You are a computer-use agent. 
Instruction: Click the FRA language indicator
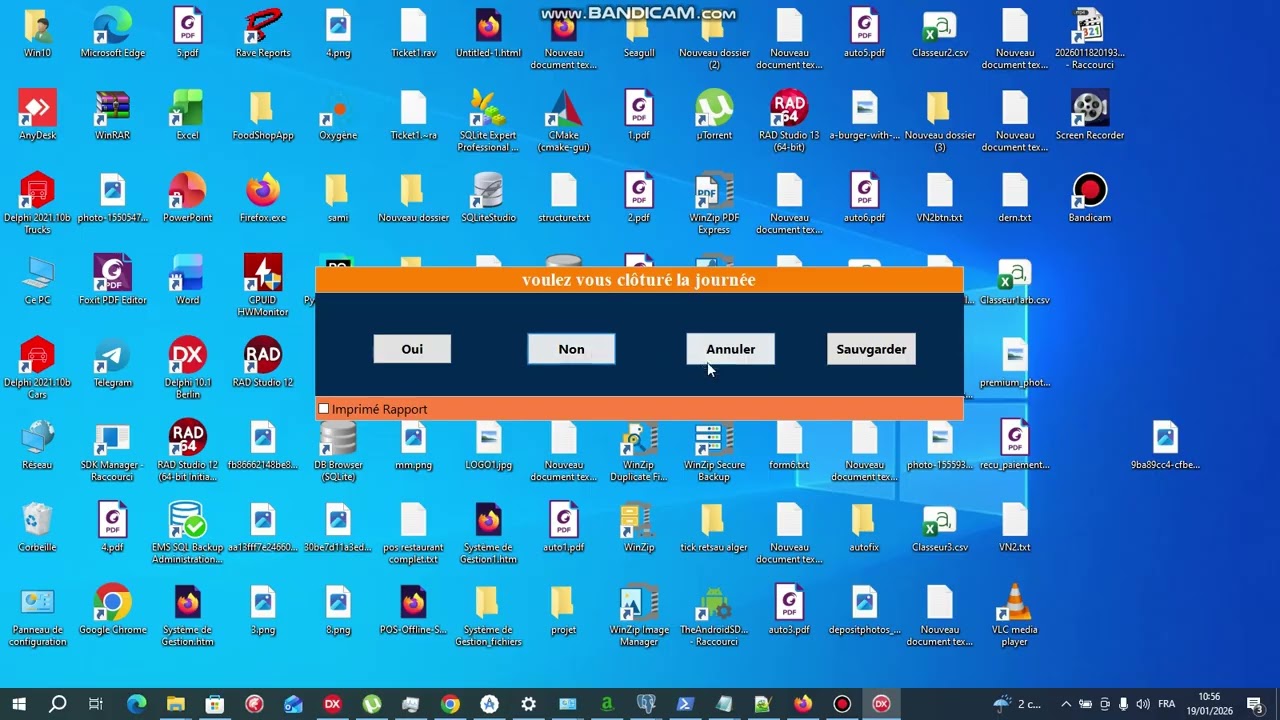1166,704
